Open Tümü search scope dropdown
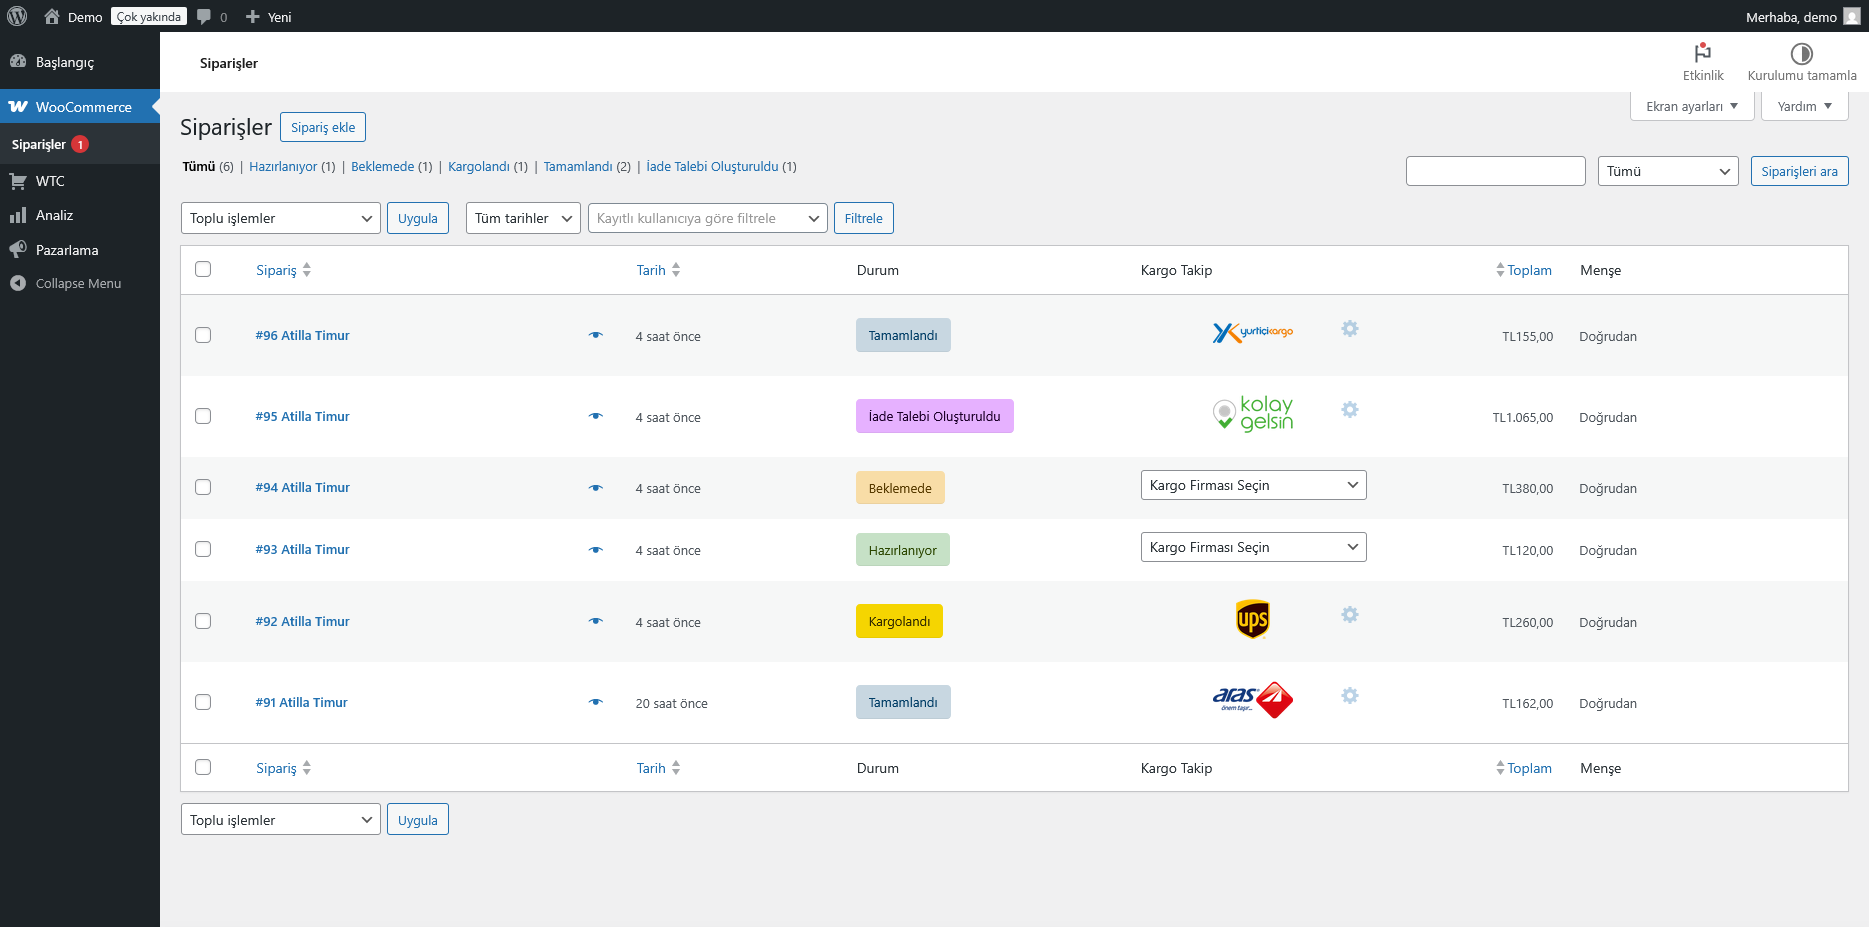 pos(1668,171)
